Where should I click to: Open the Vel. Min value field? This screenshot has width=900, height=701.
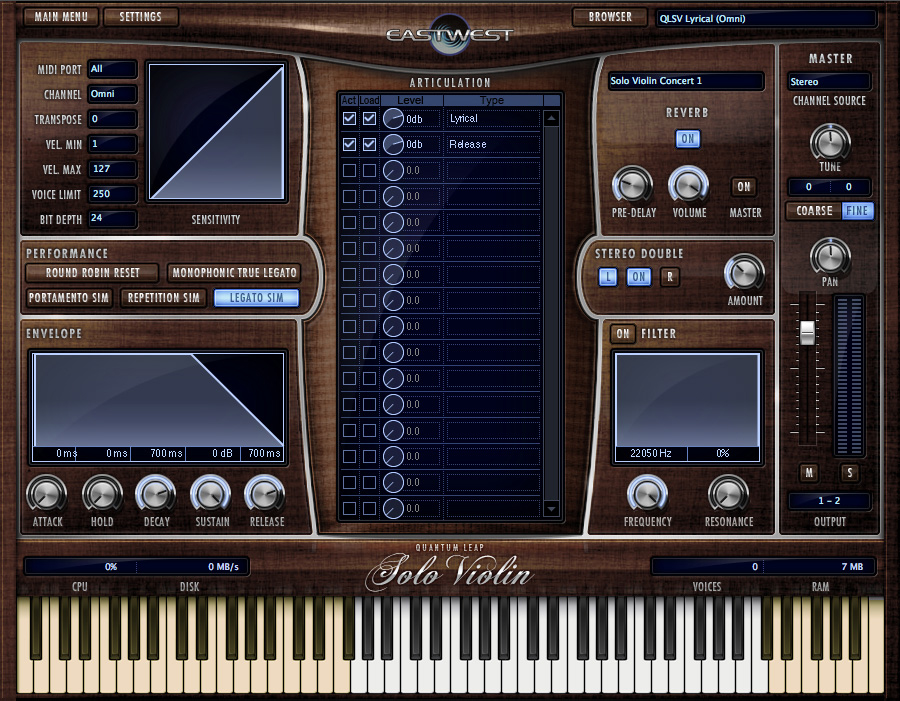[x=112, y=144]
